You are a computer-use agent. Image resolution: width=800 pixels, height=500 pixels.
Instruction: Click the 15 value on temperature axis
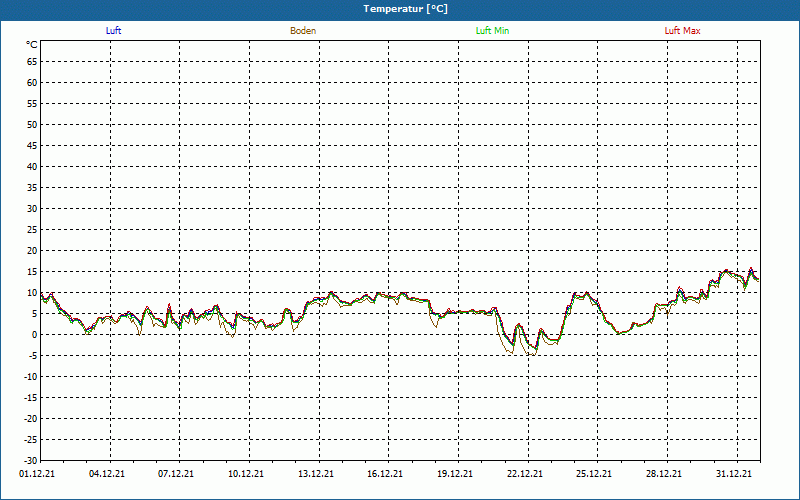coord(32,271)
